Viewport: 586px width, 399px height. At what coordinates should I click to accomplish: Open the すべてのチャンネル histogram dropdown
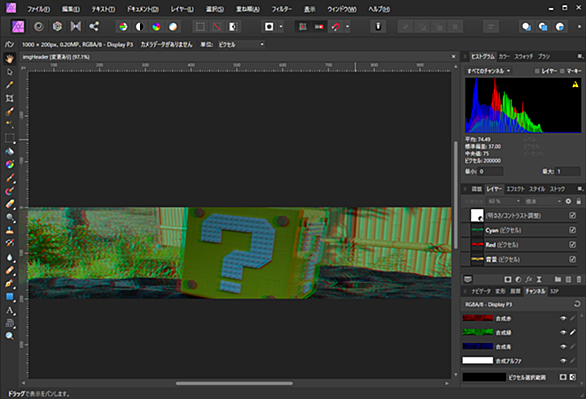point(488,71)
